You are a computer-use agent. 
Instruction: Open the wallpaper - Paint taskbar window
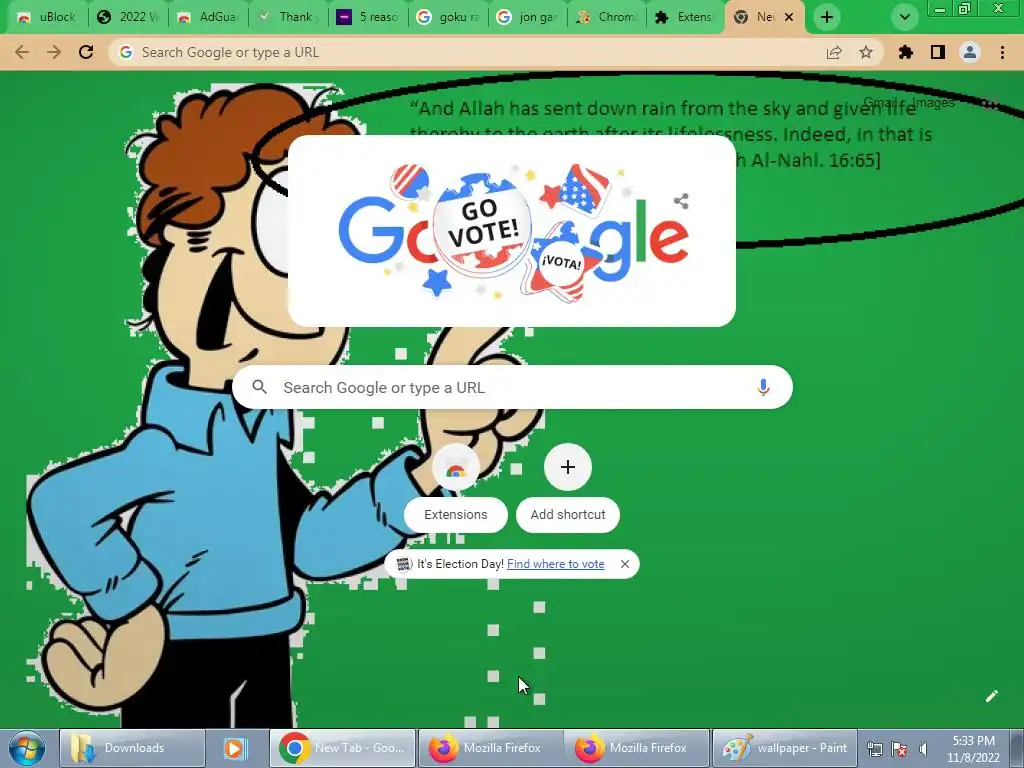pyautogui.click(x=784, y=748)
